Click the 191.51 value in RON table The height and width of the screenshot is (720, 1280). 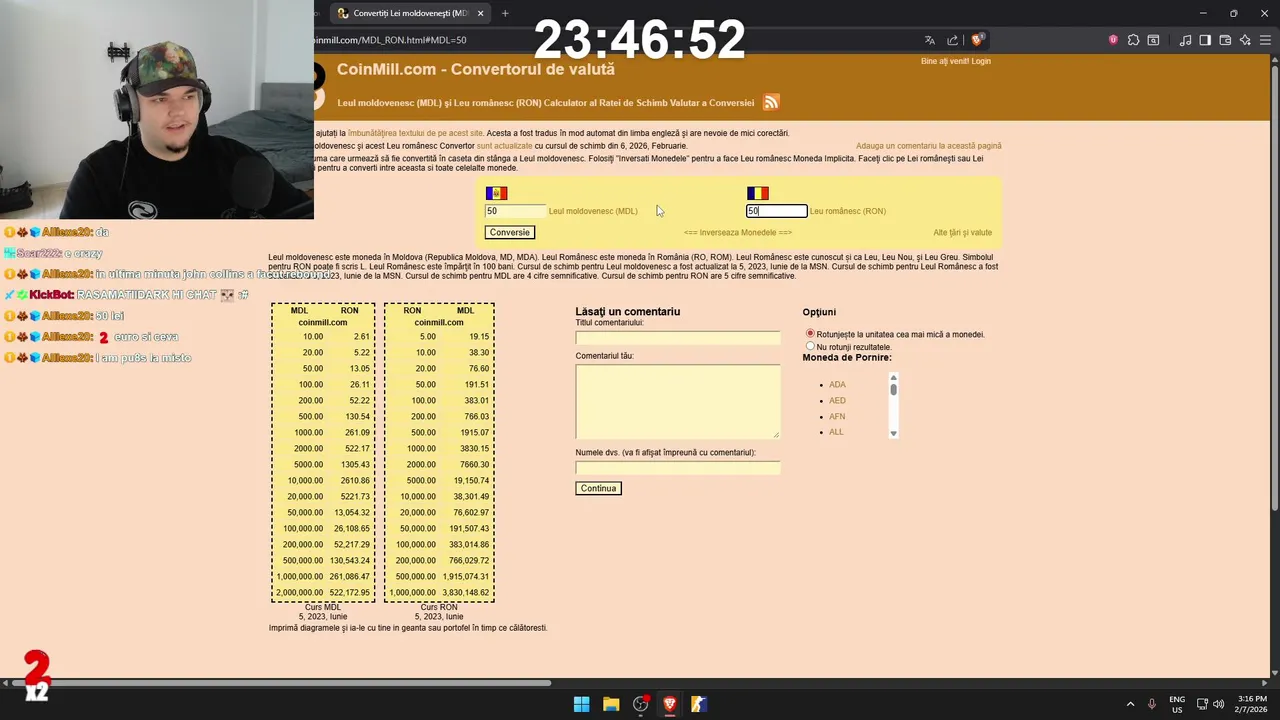click(x=477, y=384)
